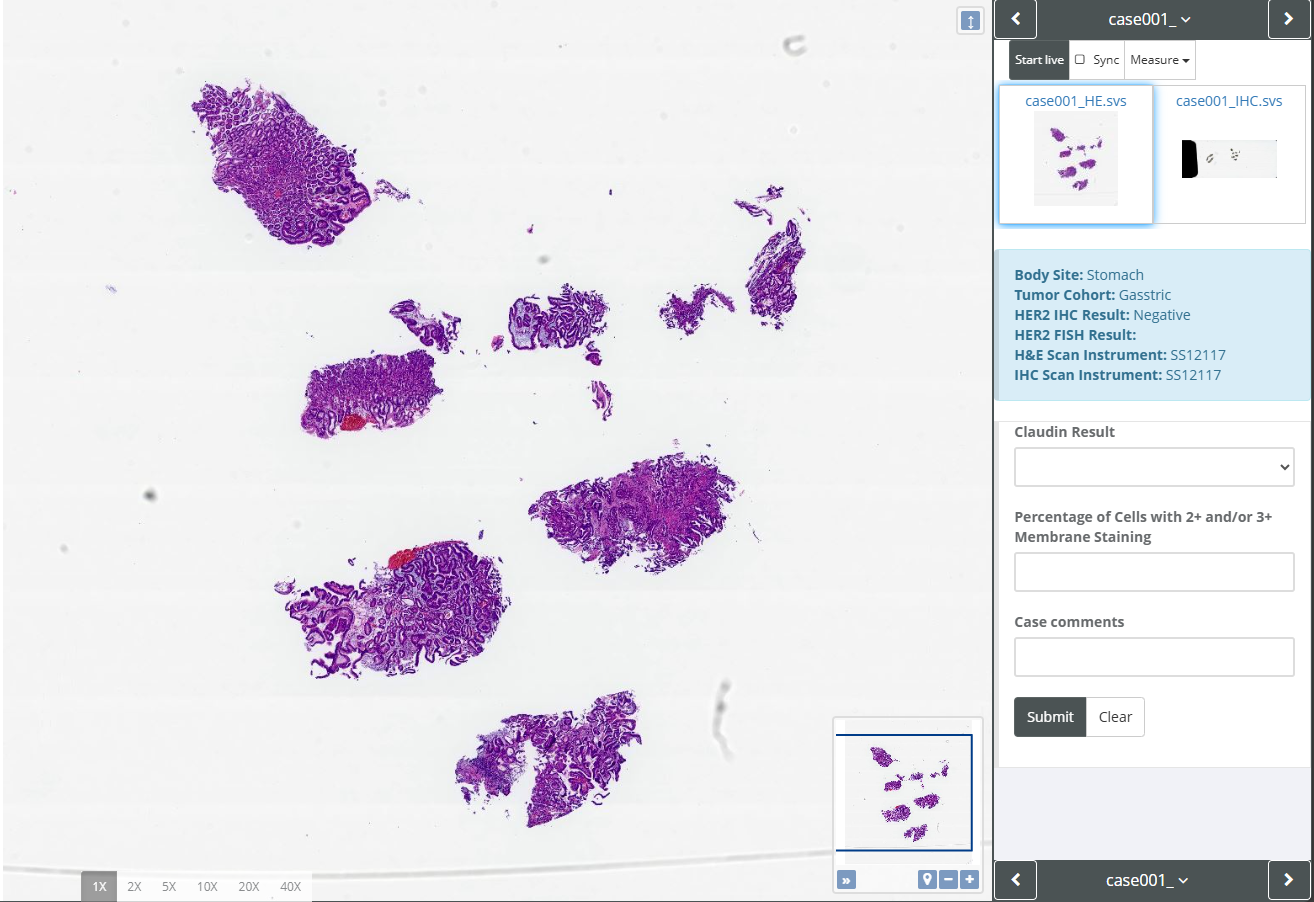Click the top next case arrow

click(x=1289, y=19)
